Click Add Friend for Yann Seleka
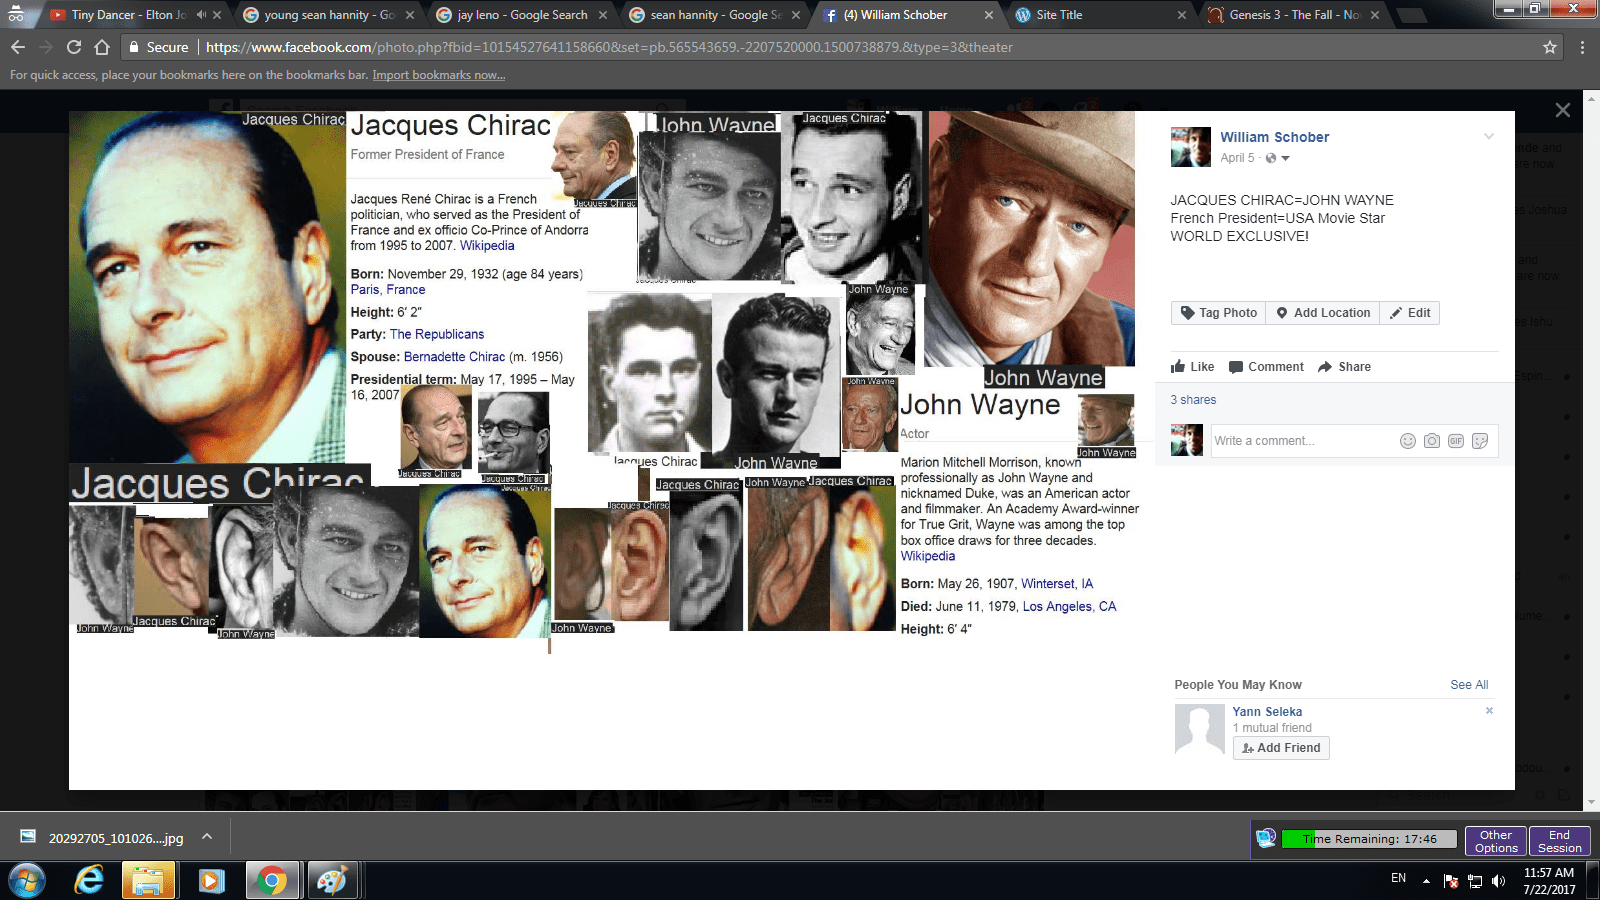This screenshot has width=1600, height=900. (x=1281, y=748)
